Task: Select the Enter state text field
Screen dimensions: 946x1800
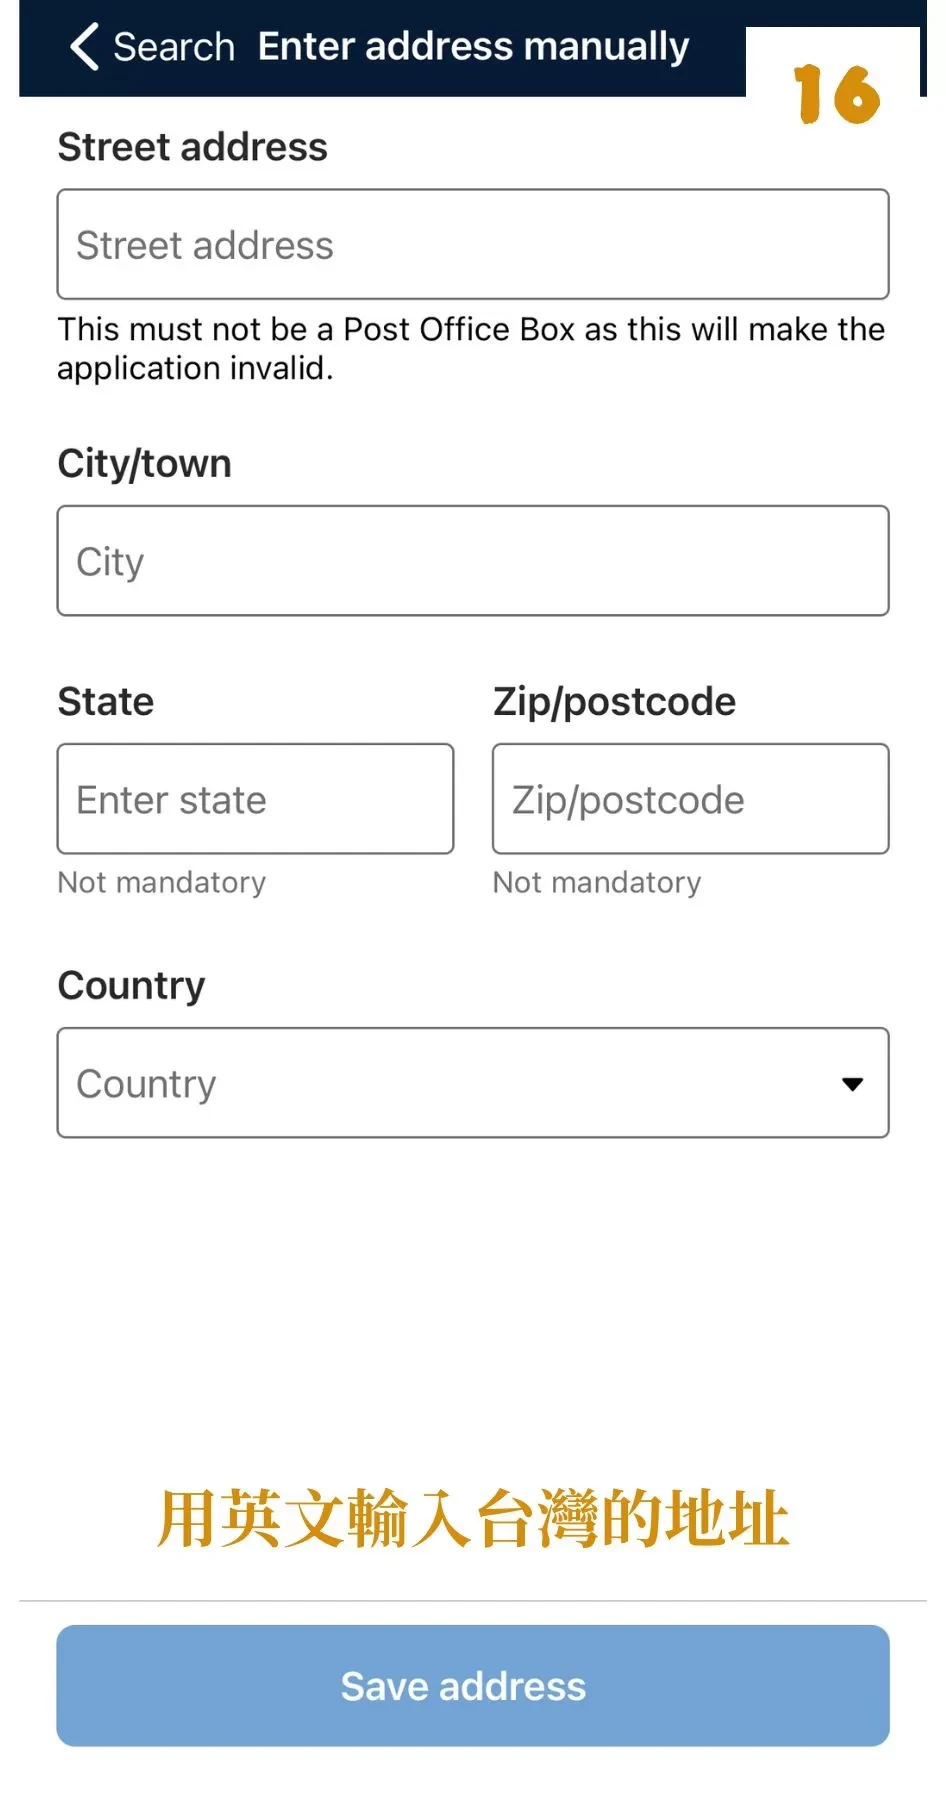Action: click(x=255, y=798)
